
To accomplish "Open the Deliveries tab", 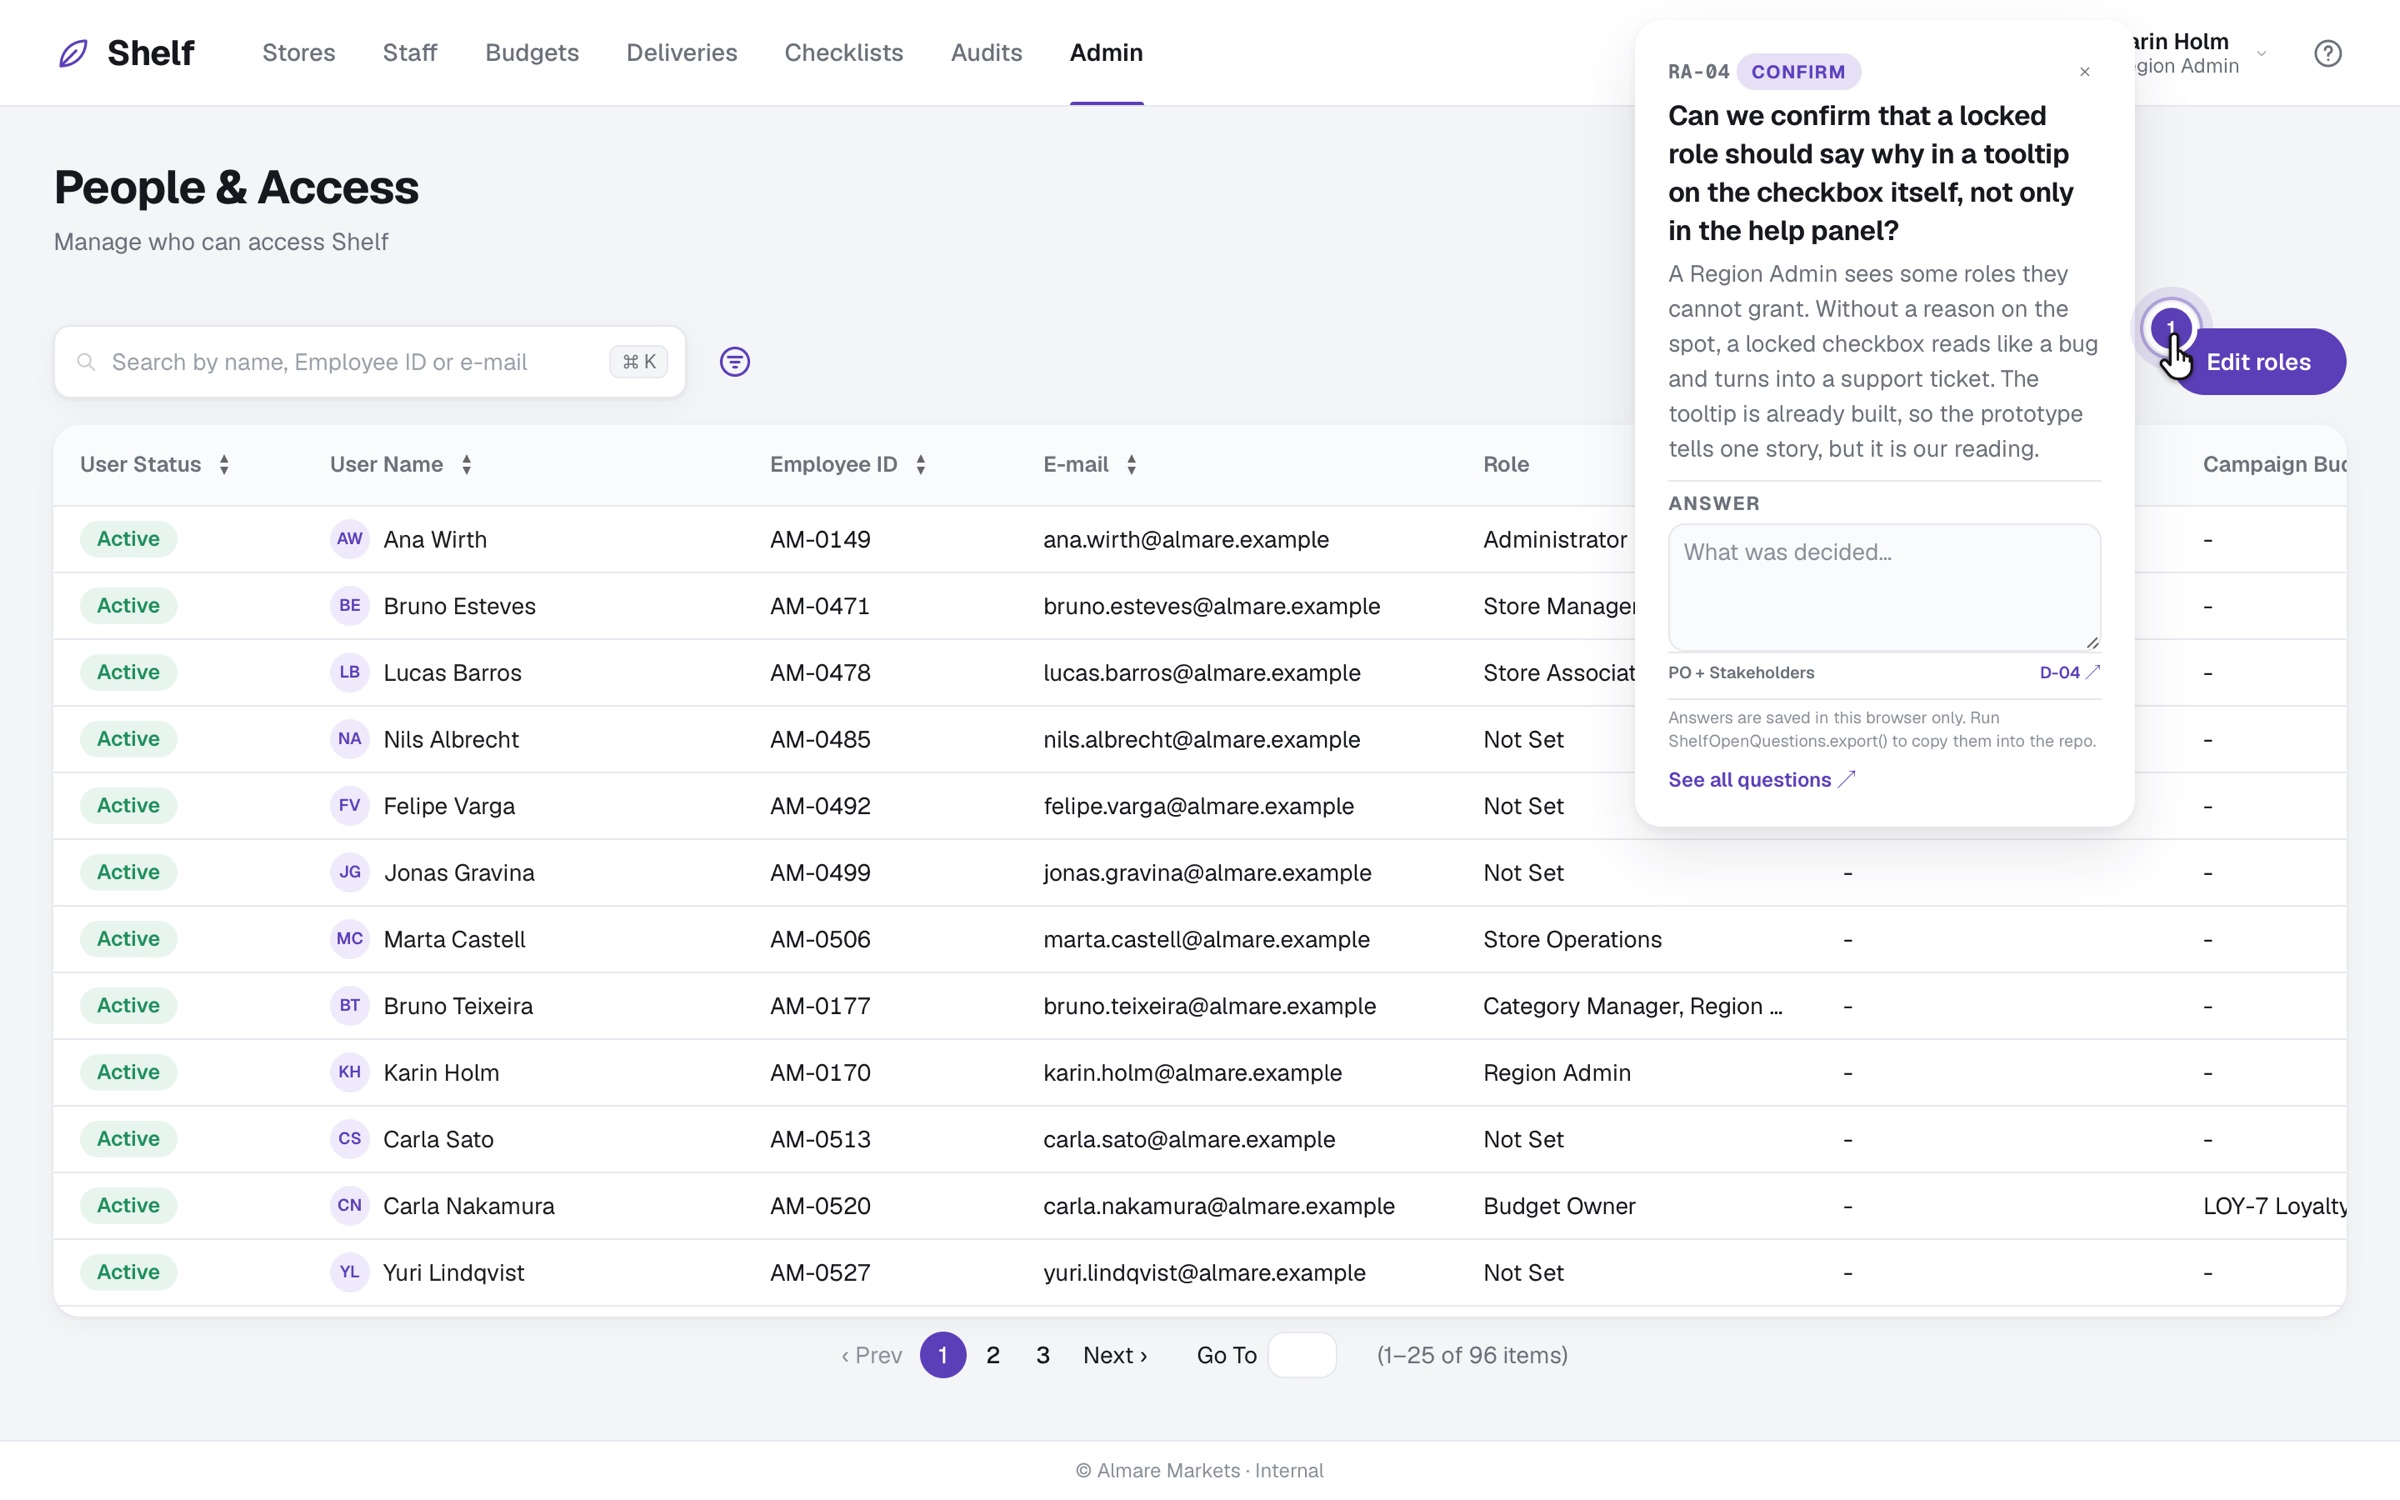I will pyautogui.click(x=682, y=53).
